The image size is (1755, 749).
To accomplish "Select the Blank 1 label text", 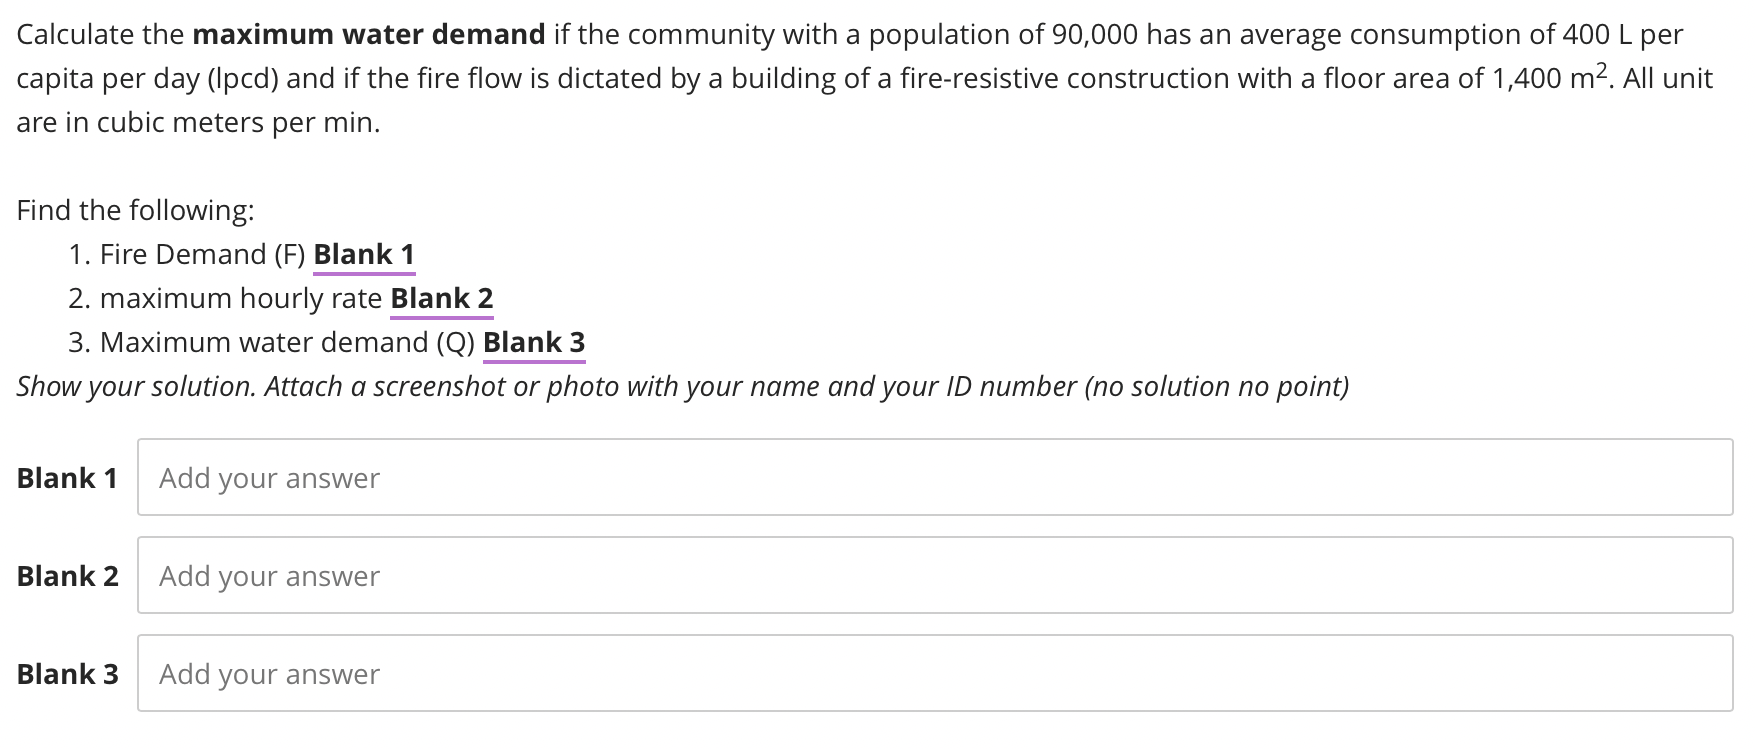I will tap(66, 478).
